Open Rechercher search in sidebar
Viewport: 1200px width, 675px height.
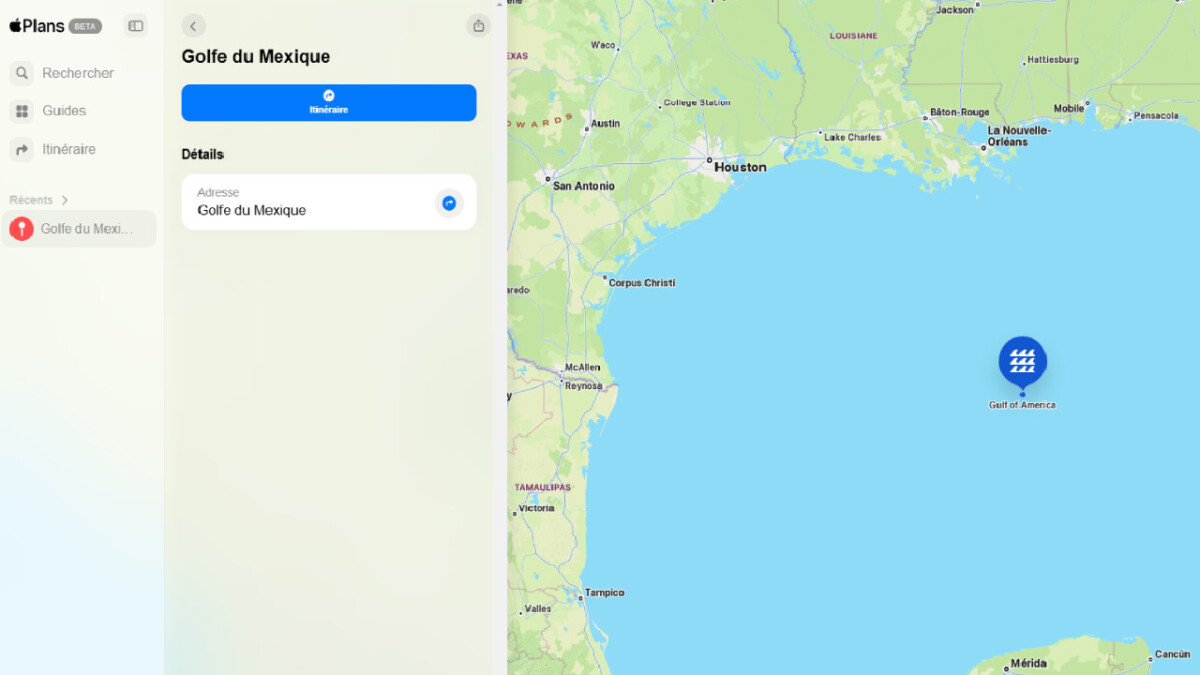click(78, 73)
